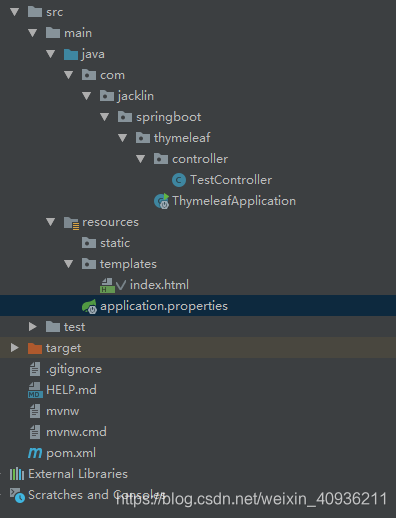Click the jacklin package icon
The image size is (396, 518).
[107, 96]
